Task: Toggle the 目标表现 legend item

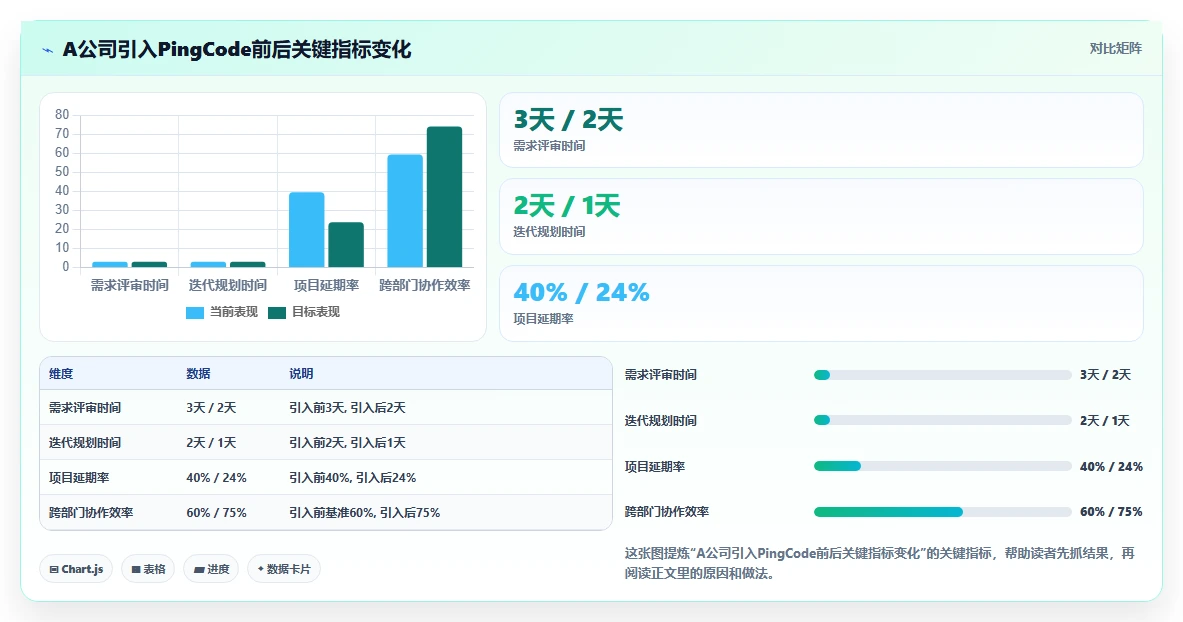Action: [x=304, y=312]
